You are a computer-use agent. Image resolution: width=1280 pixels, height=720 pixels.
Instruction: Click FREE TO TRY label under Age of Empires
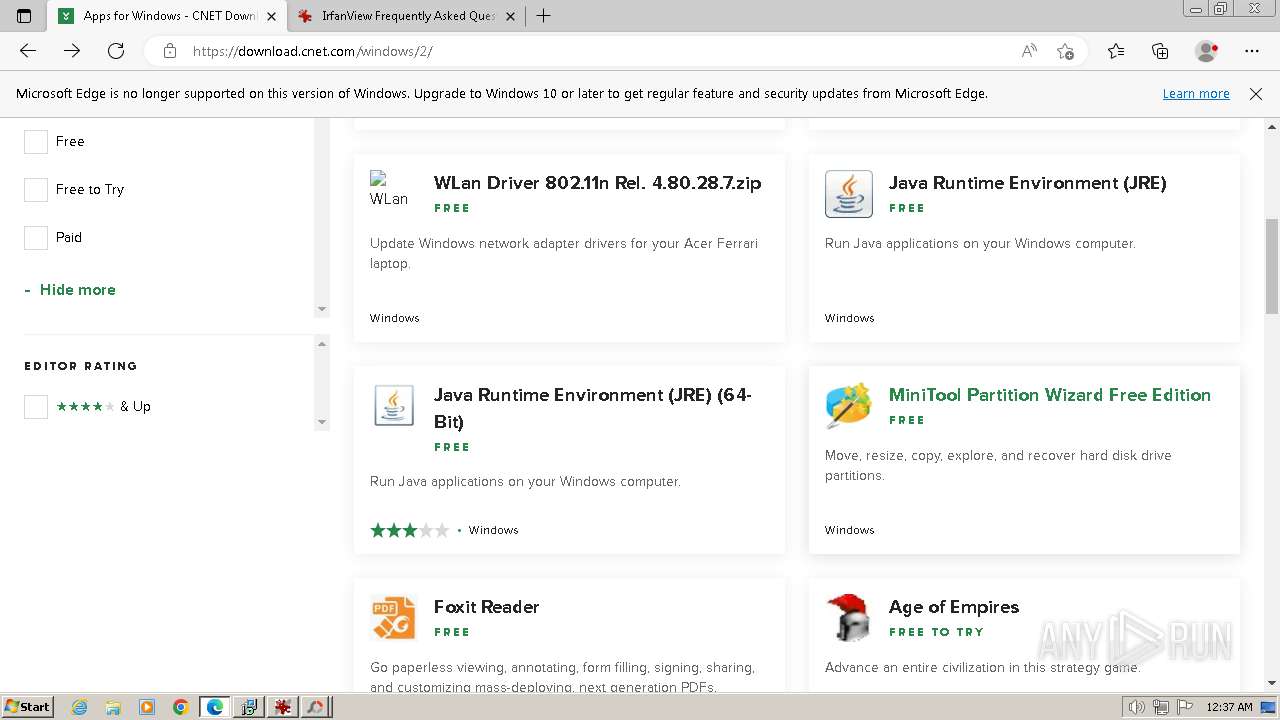pos(936,632)
